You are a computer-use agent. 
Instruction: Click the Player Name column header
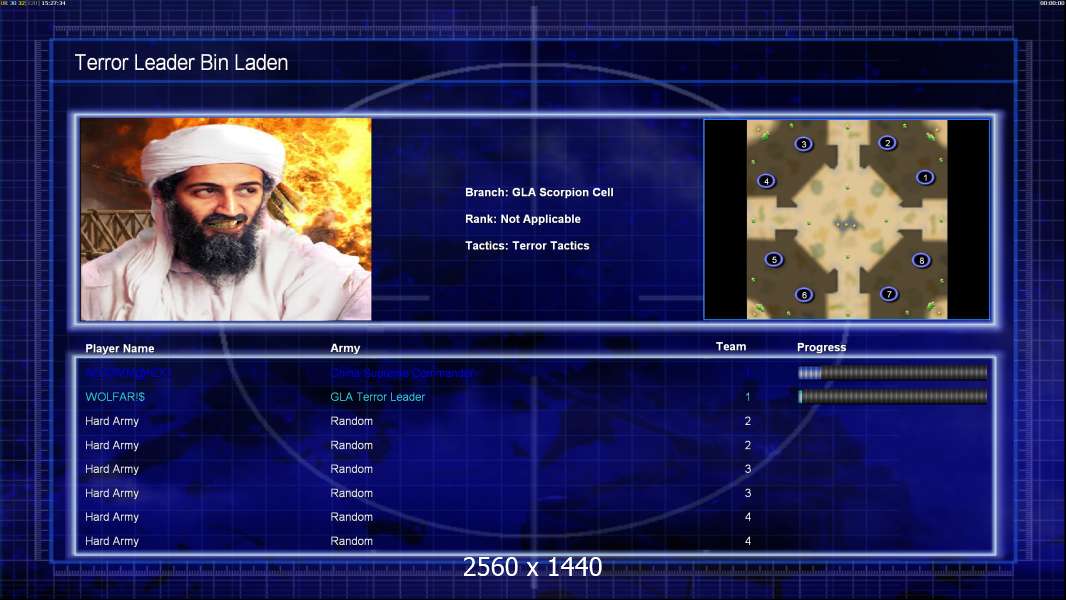click(120, 348)
